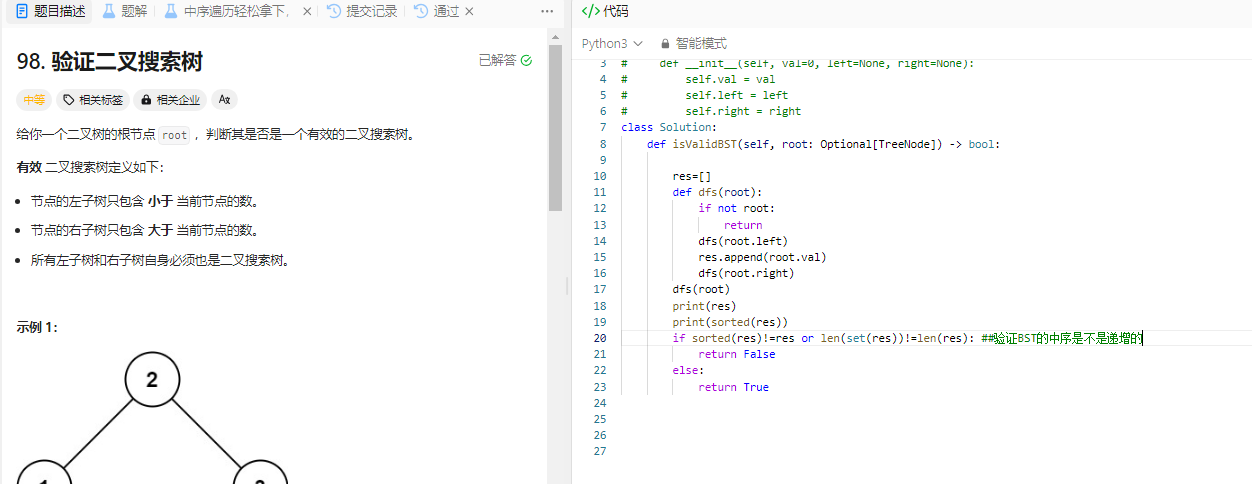Click the lock icon beside 智能模式
The width and height of the screenshot is (1252, 484).
click(665, 44)
